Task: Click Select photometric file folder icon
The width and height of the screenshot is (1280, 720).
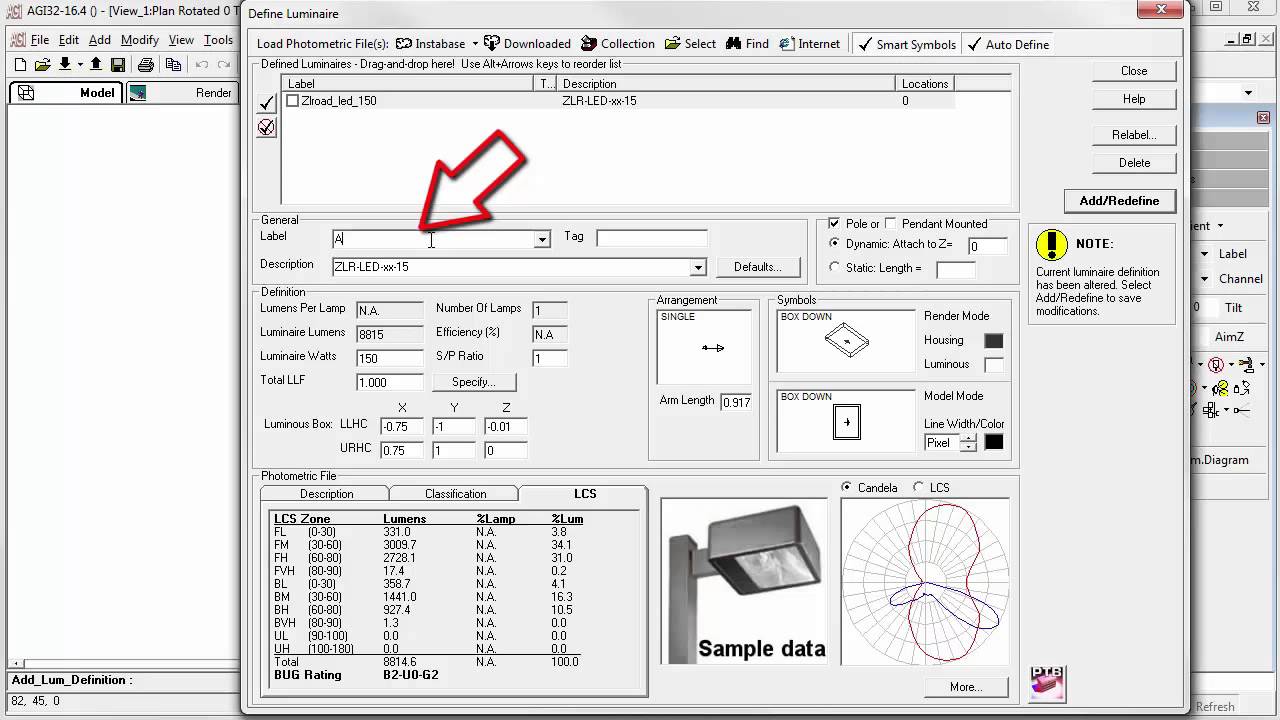Action: (x=673, y=44)
